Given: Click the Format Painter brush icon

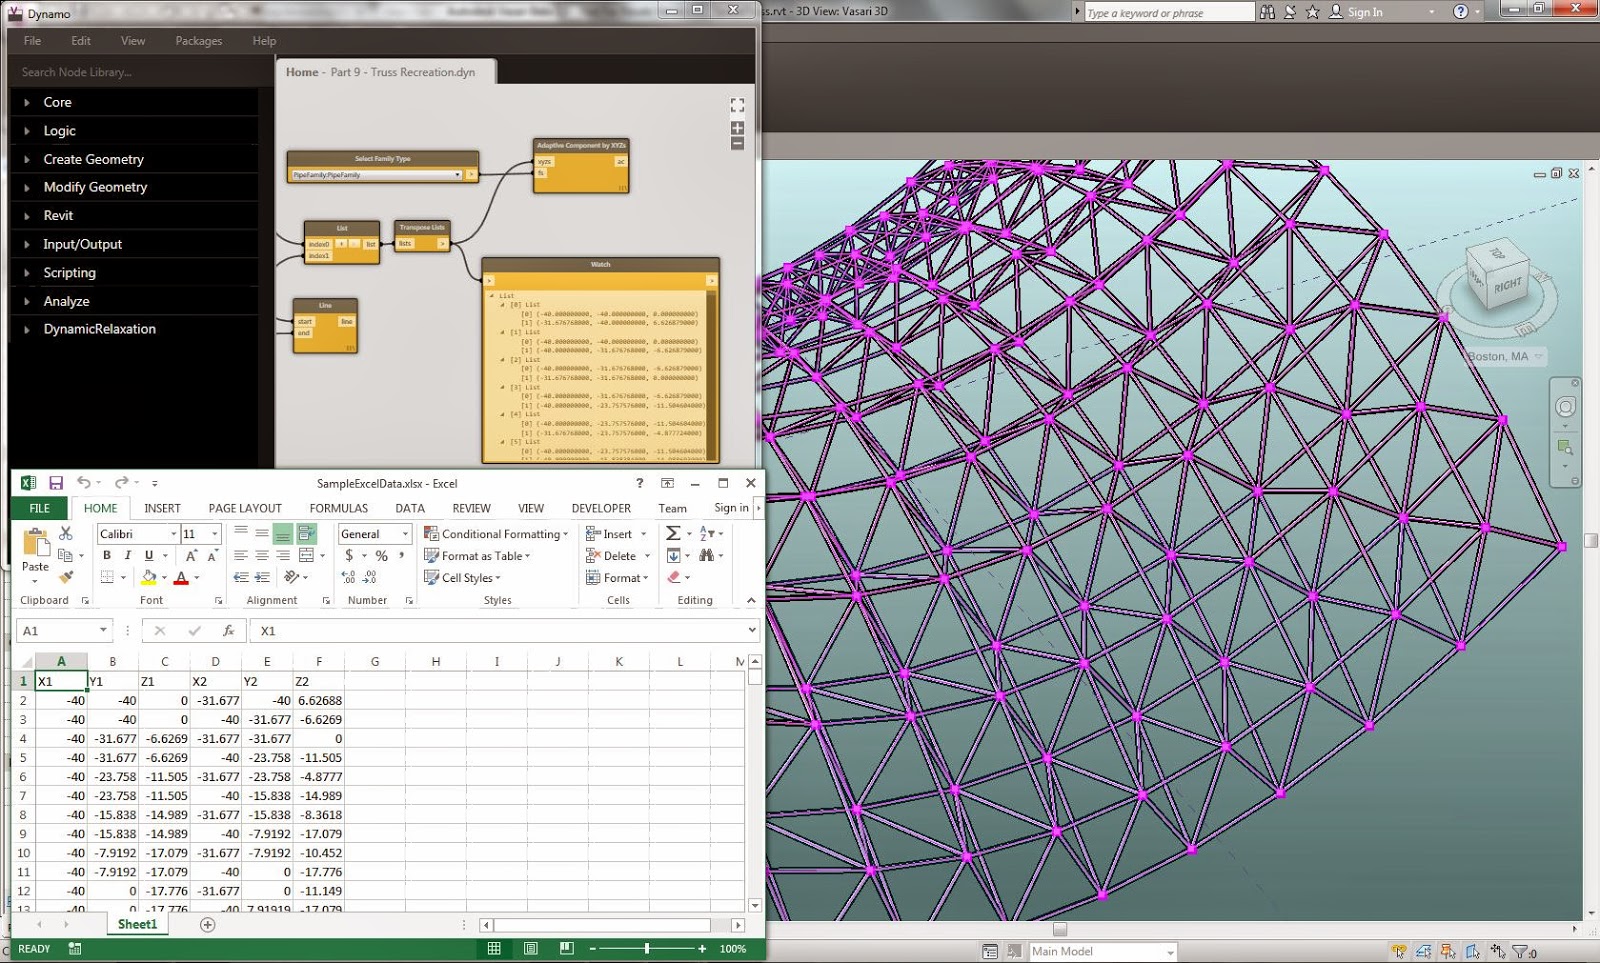Looking at the screenshot, I should click(x=66, y=577).
